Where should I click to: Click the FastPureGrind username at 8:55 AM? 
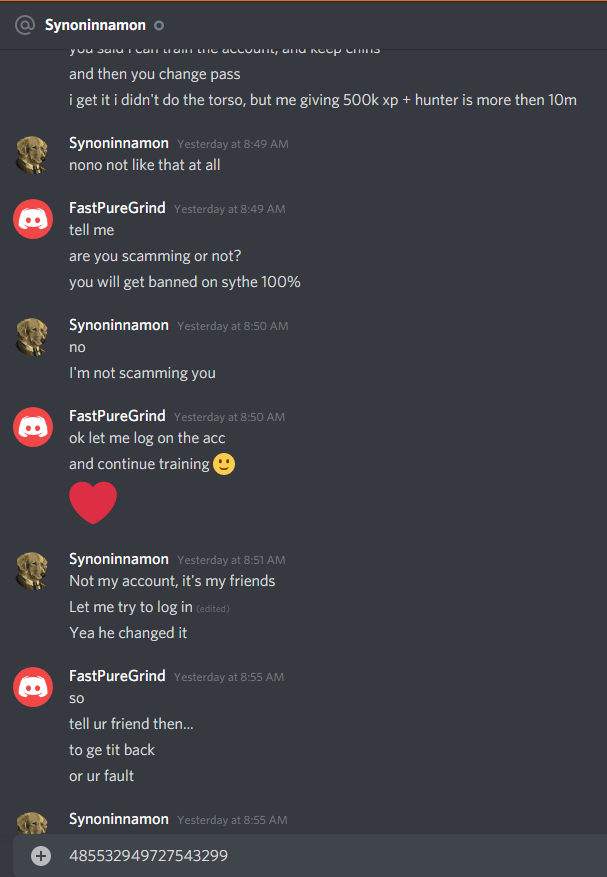tap(117, 676)
